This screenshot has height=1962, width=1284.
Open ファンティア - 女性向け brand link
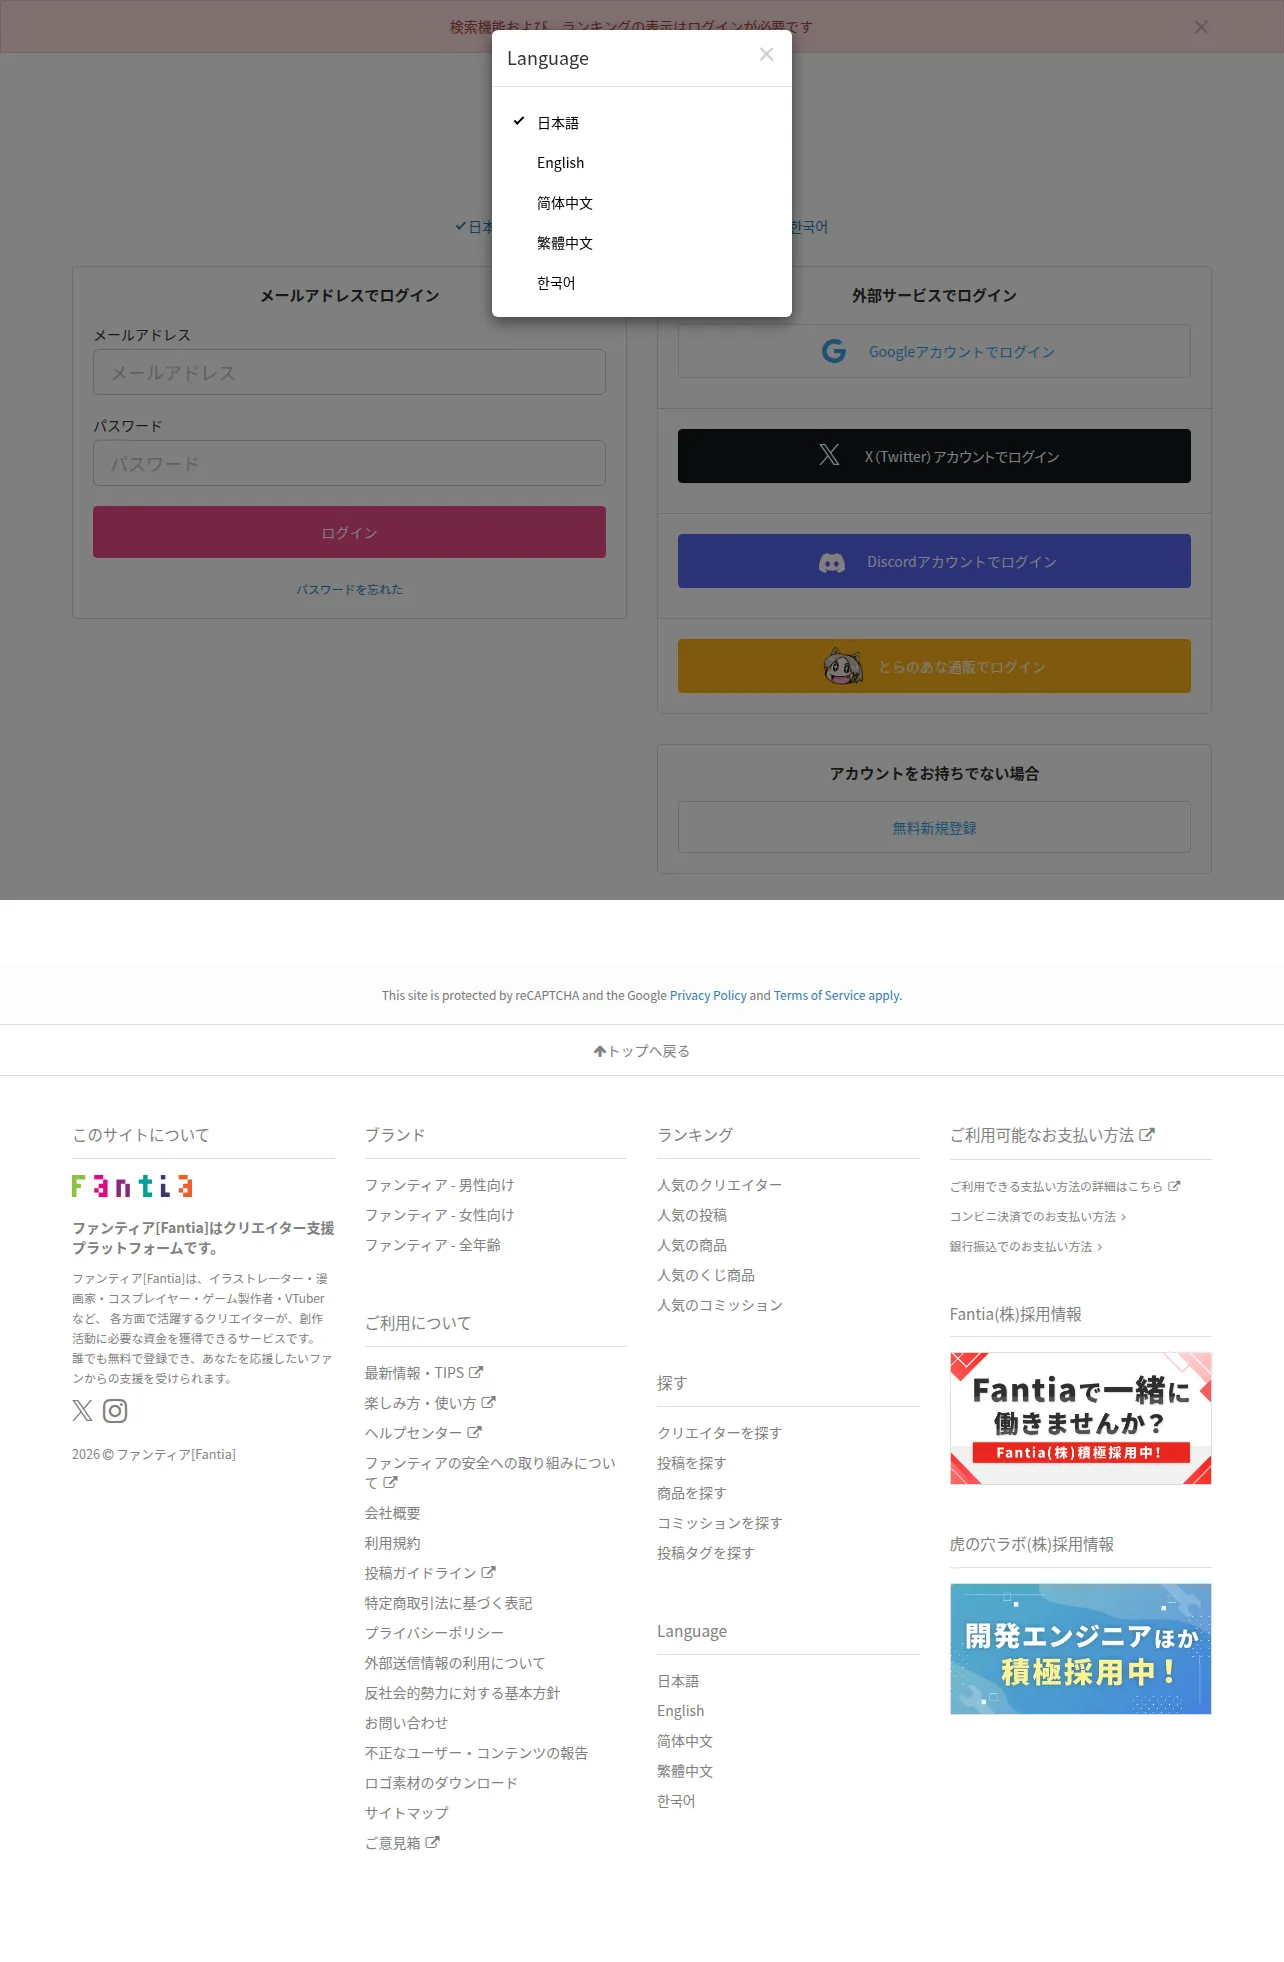pos(439,1215)
